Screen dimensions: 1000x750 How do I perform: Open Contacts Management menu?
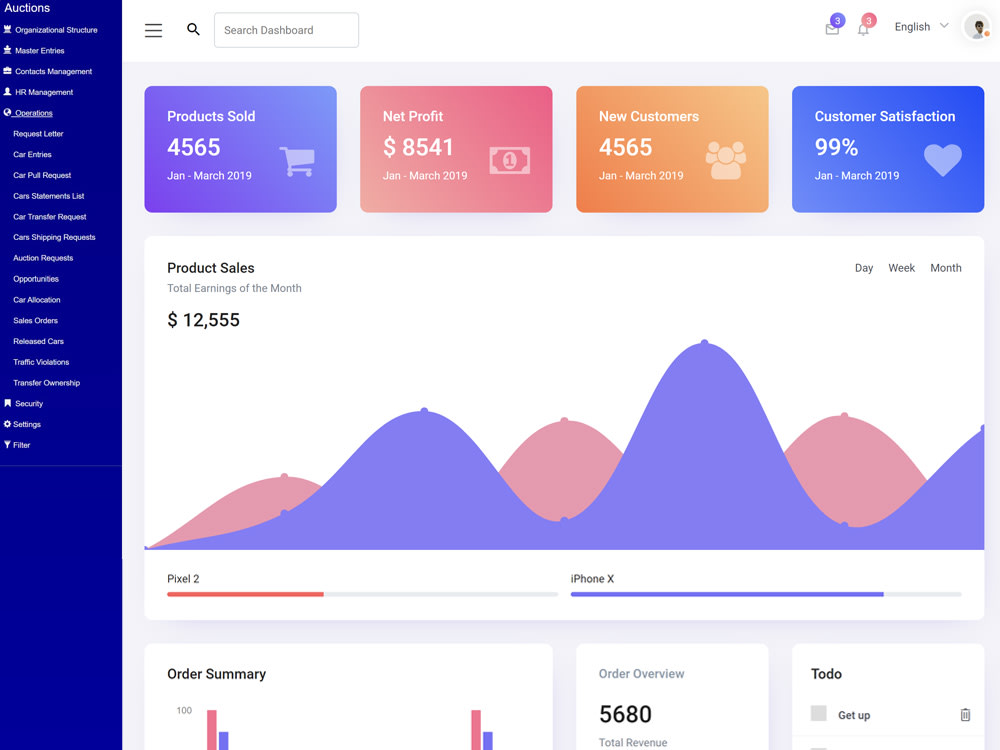(54, 71)
